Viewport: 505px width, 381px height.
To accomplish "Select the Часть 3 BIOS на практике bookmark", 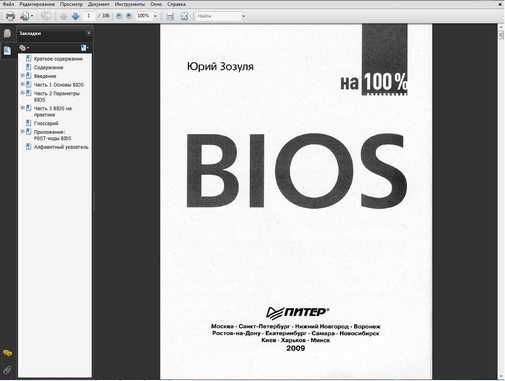I will coord(53,111).
